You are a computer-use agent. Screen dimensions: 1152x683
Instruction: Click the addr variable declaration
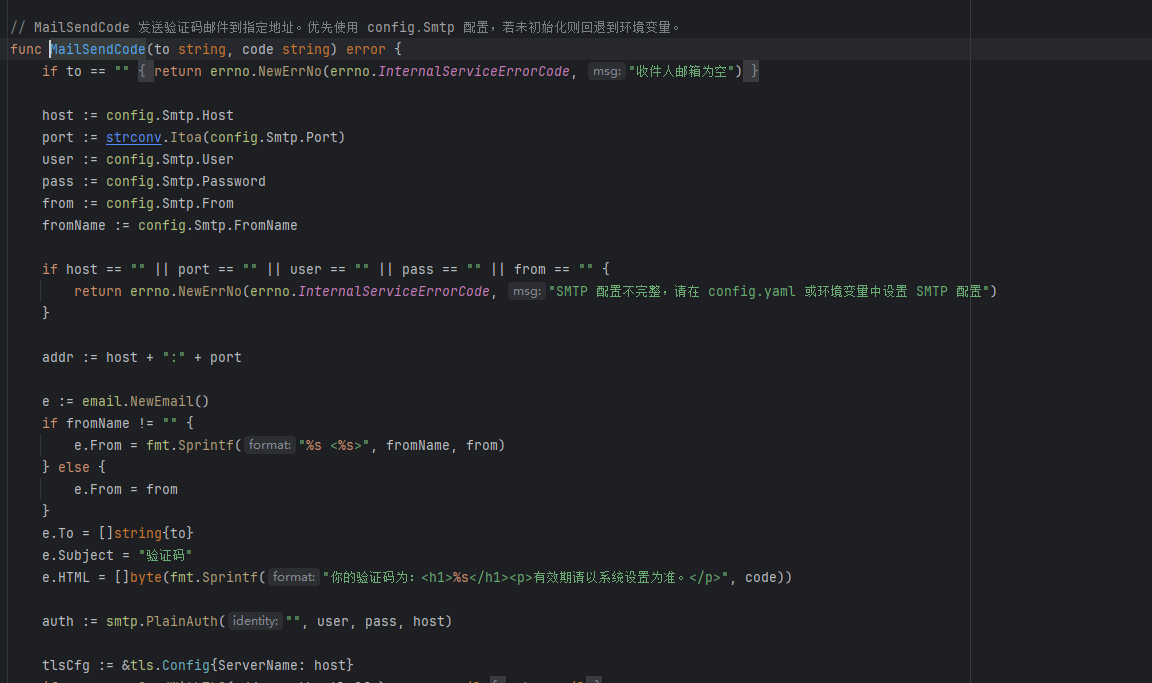coord(58,358)
